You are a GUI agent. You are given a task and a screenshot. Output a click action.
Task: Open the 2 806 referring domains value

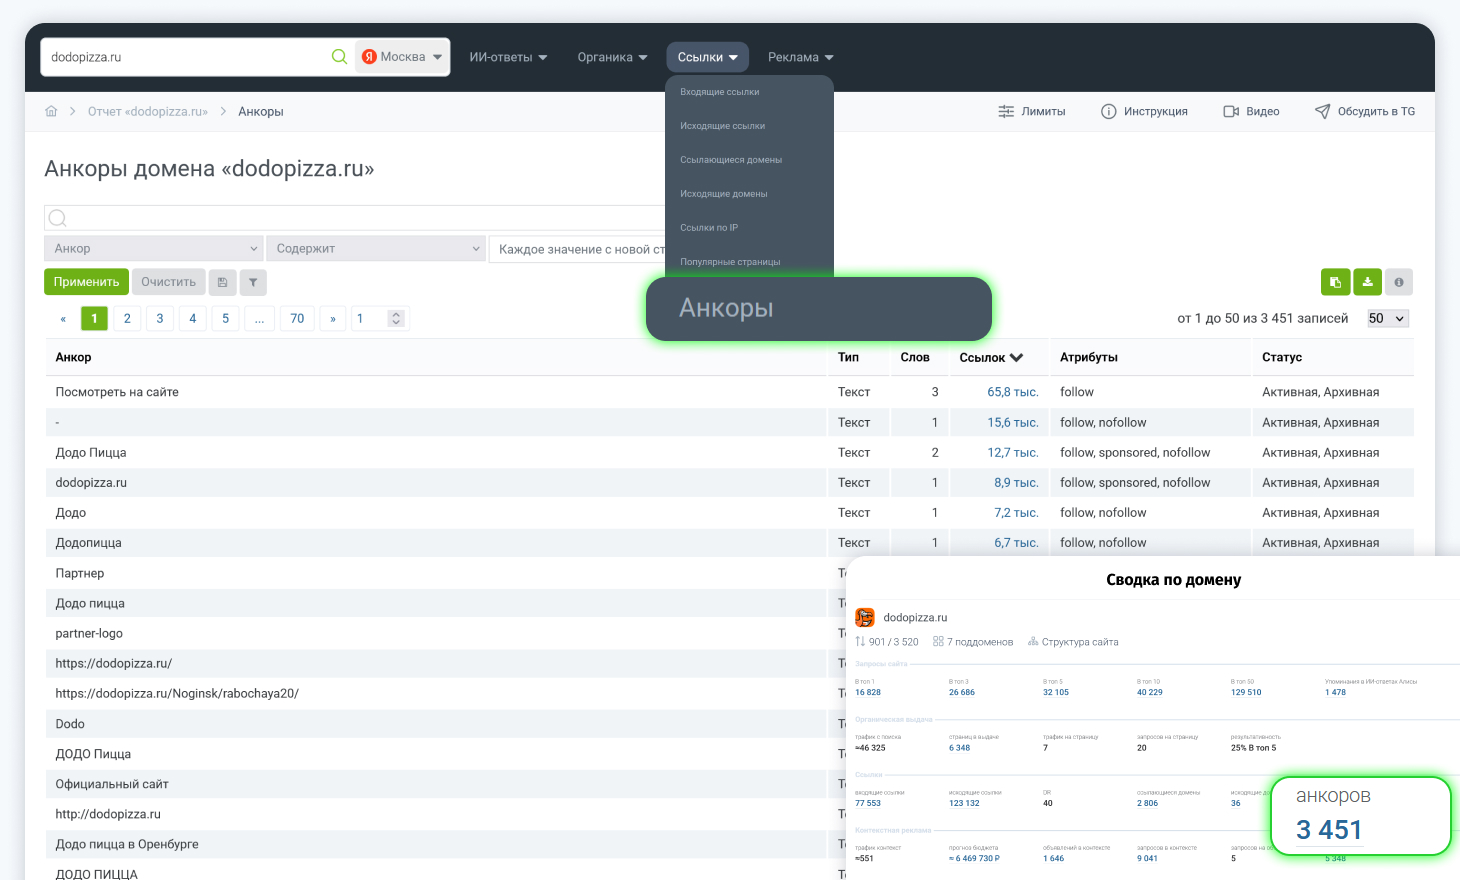[1148, 803]
